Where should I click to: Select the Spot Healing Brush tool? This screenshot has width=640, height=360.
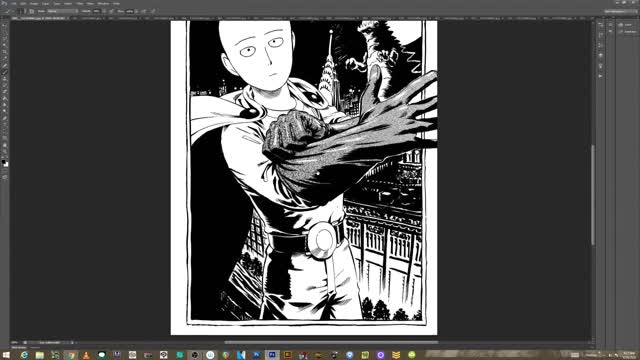pos(5,65)
